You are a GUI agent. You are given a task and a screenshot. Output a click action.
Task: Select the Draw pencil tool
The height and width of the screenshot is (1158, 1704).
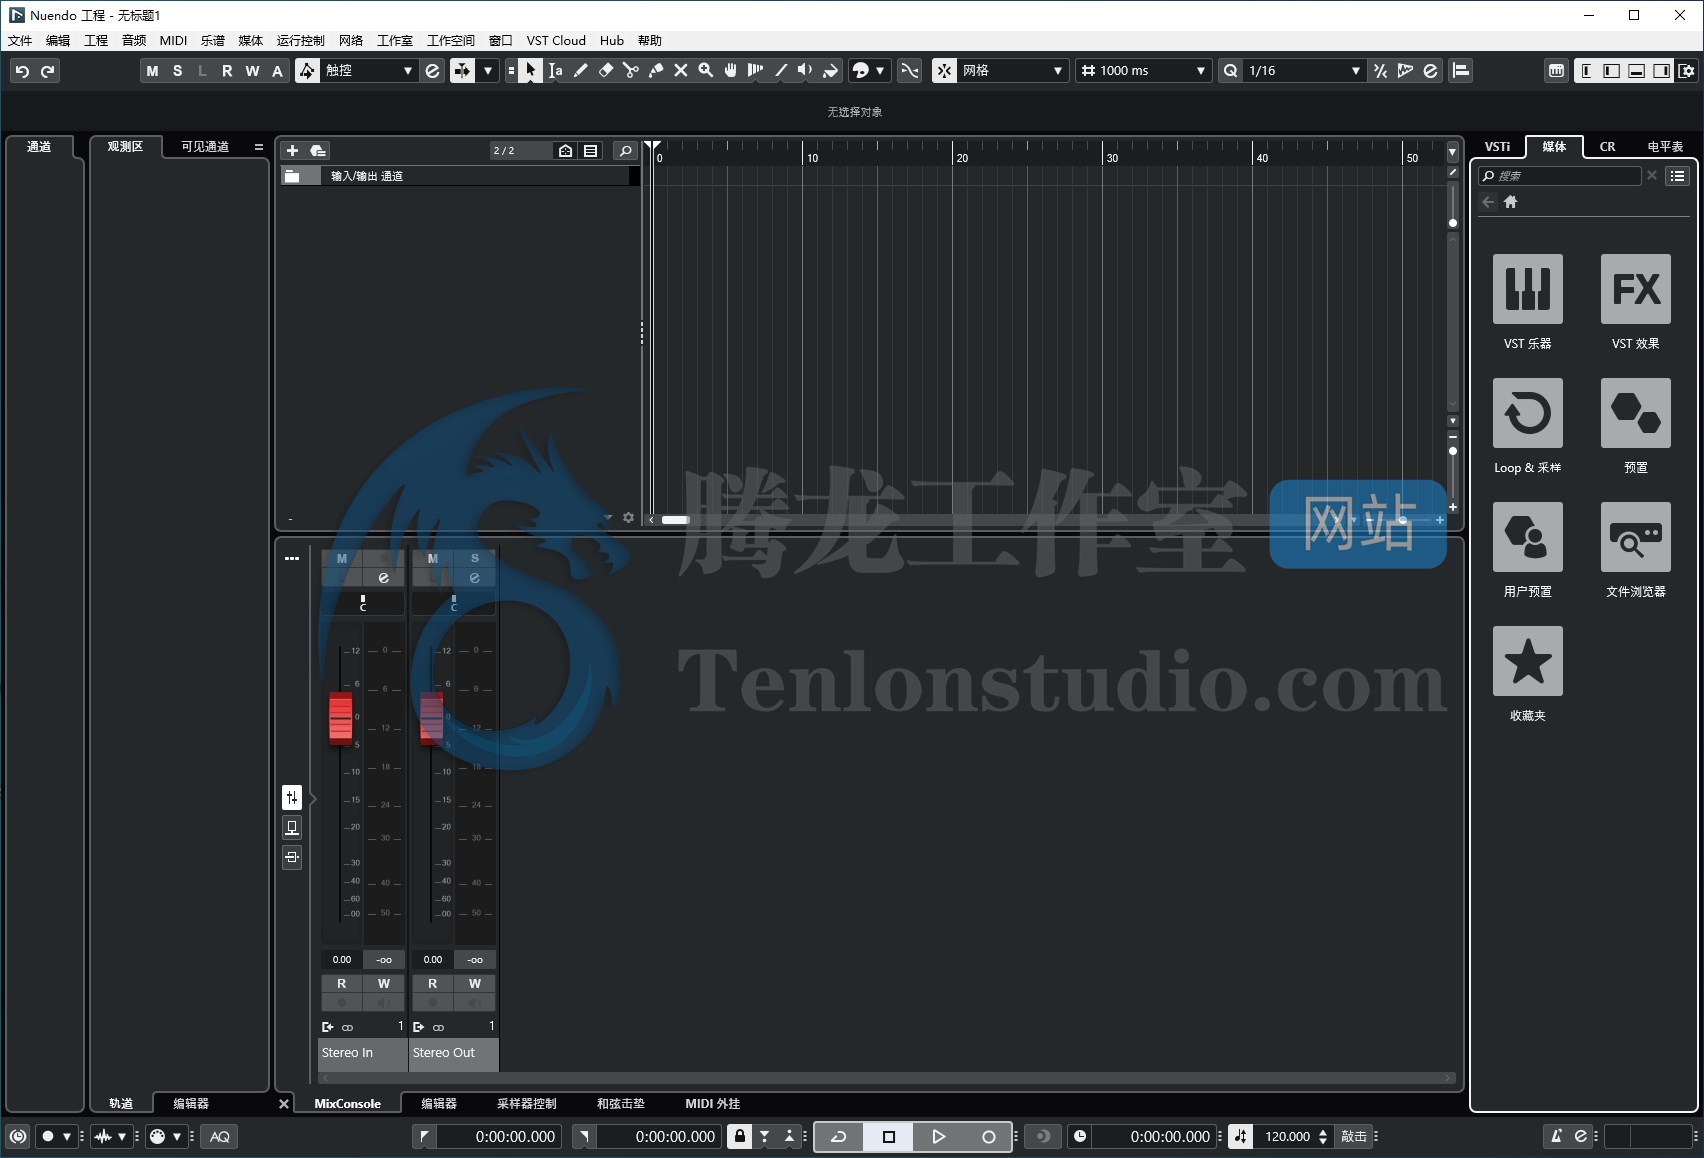(x=581, y=71)
